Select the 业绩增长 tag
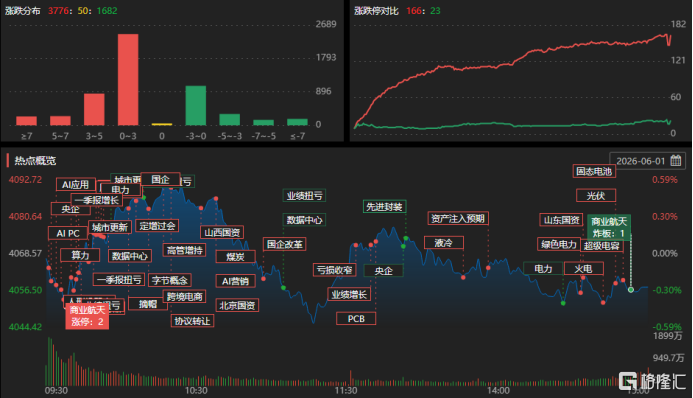 [x=349, y=294]
